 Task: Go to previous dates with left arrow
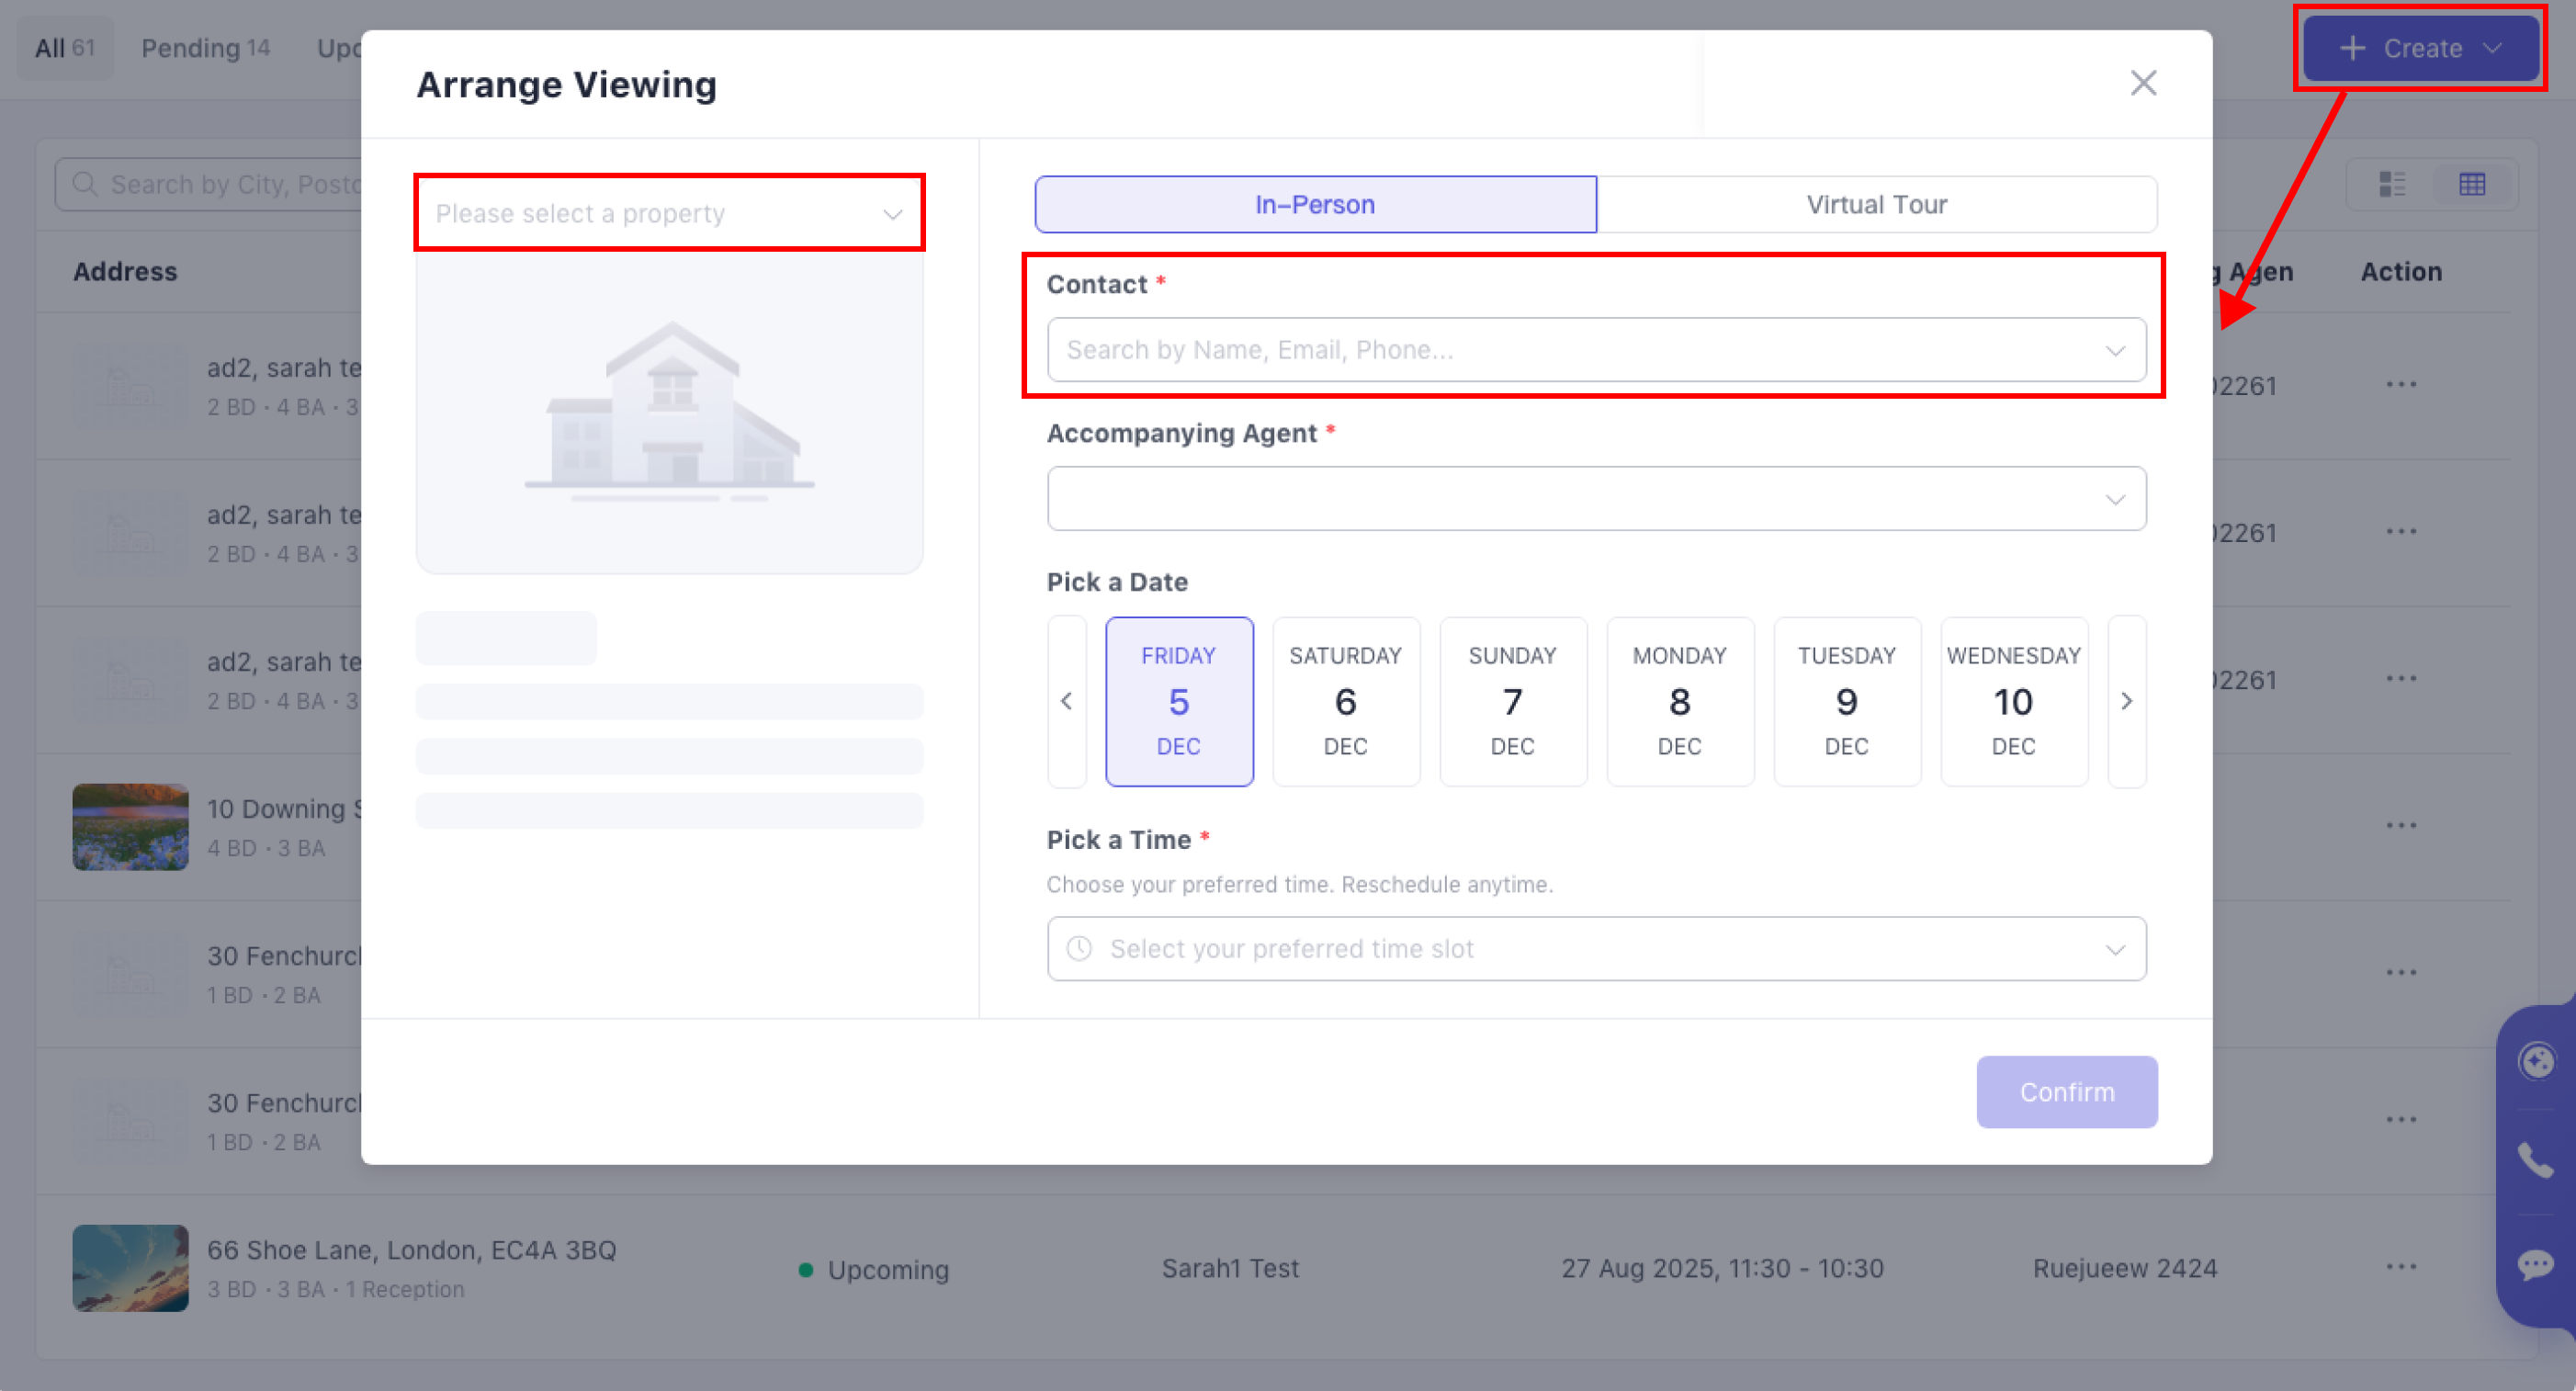pyautogui.click(x=1066, y=701)
